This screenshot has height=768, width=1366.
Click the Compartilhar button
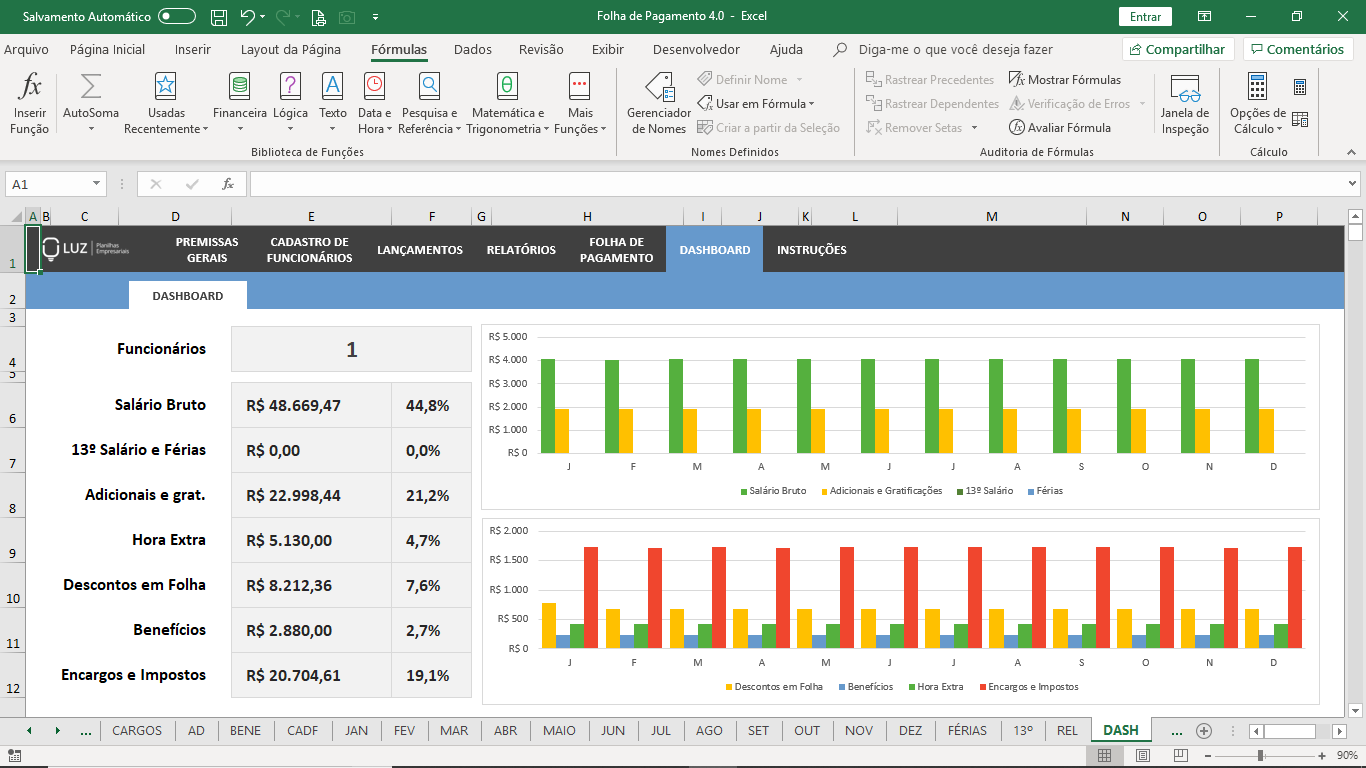coord(1176,49)
